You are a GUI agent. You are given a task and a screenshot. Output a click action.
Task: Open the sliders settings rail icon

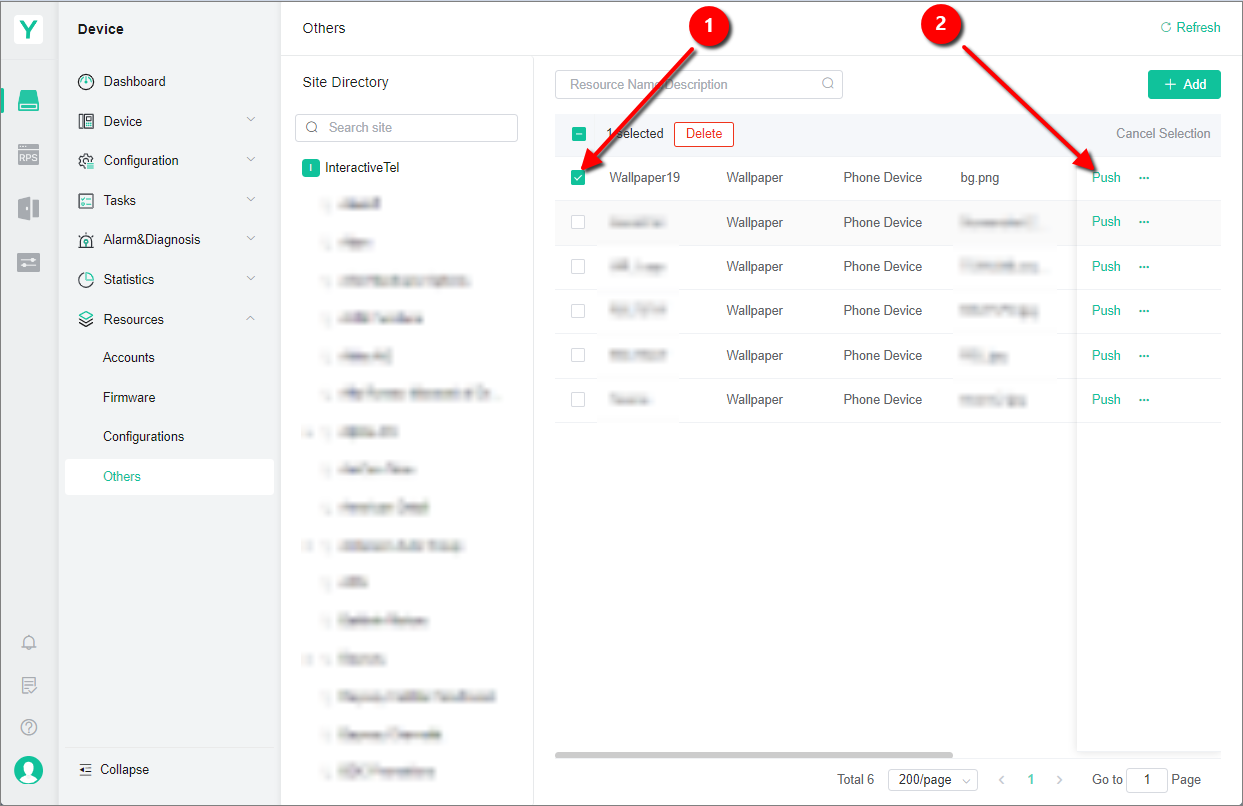[29, 262]
